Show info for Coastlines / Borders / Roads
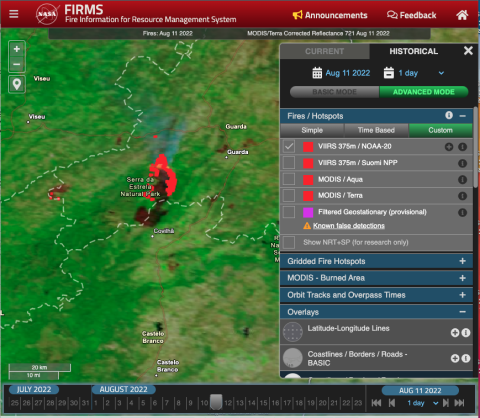 [x=466, y=358]
